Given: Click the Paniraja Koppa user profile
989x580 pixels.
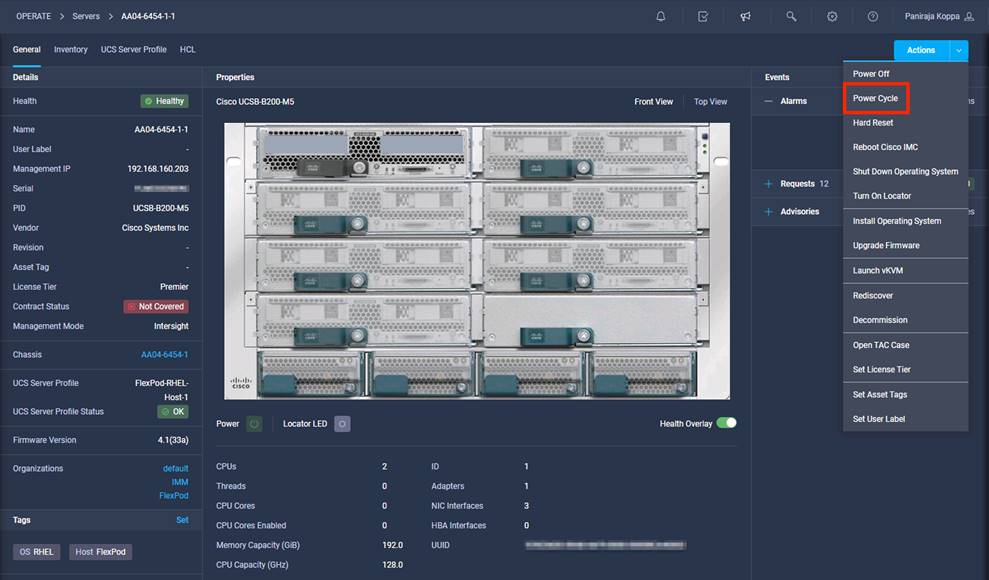Looking at the screenshot, I should point(939,16).
